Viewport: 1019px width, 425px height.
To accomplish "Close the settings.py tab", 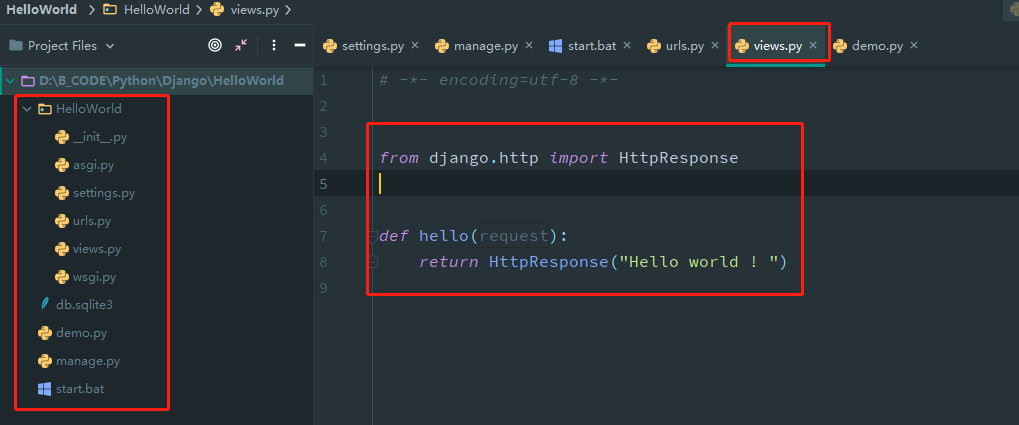I will tap(415, 45).
